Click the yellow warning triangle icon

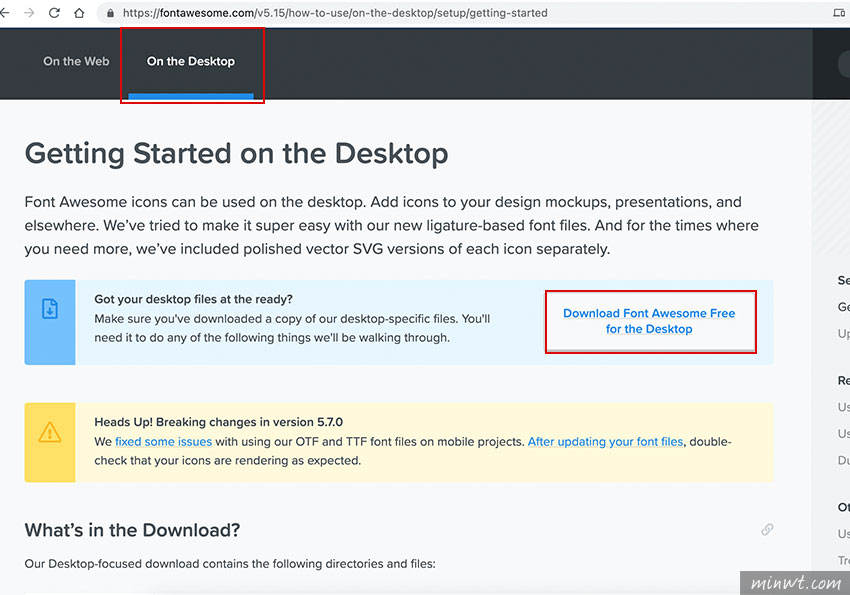[x=50, y=432]
